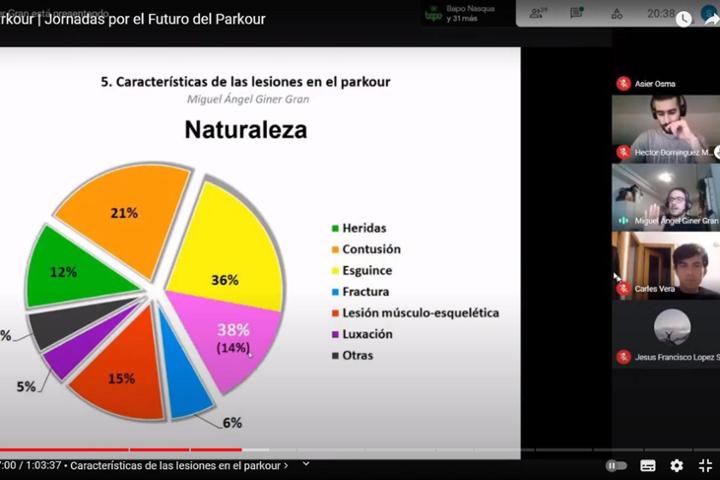The width and height of the screenshot is (720, 480).
Task: Open the meeting chat icon
Action: tap(577, 13)
